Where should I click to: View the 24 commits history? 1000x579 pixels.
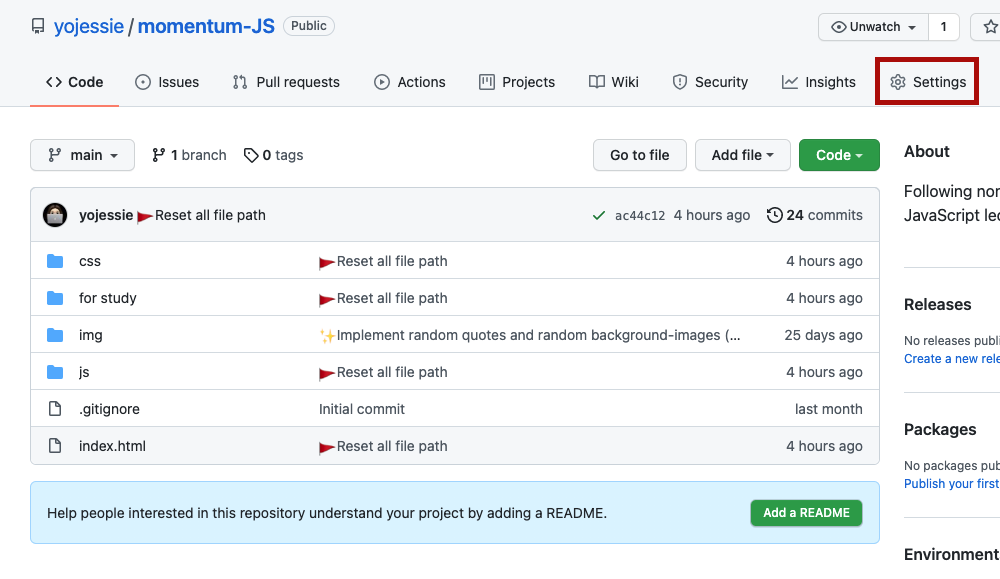[x=814, y=216]
